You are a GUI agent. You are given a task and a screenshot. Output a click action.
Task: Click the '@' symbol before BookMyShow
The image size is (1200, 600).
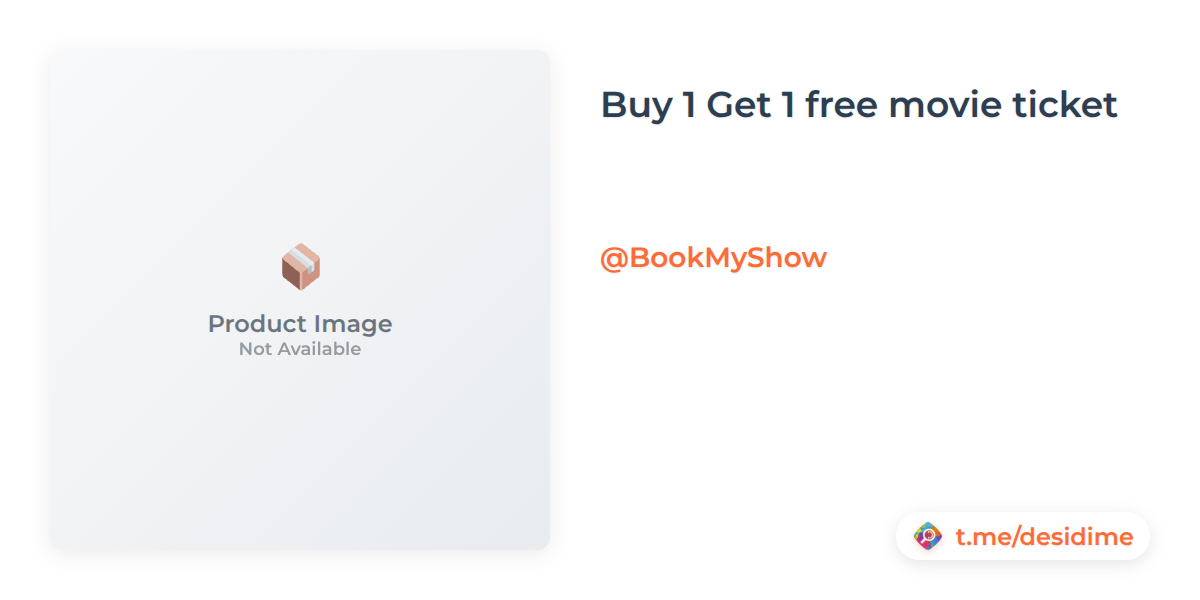coord(613,258)
